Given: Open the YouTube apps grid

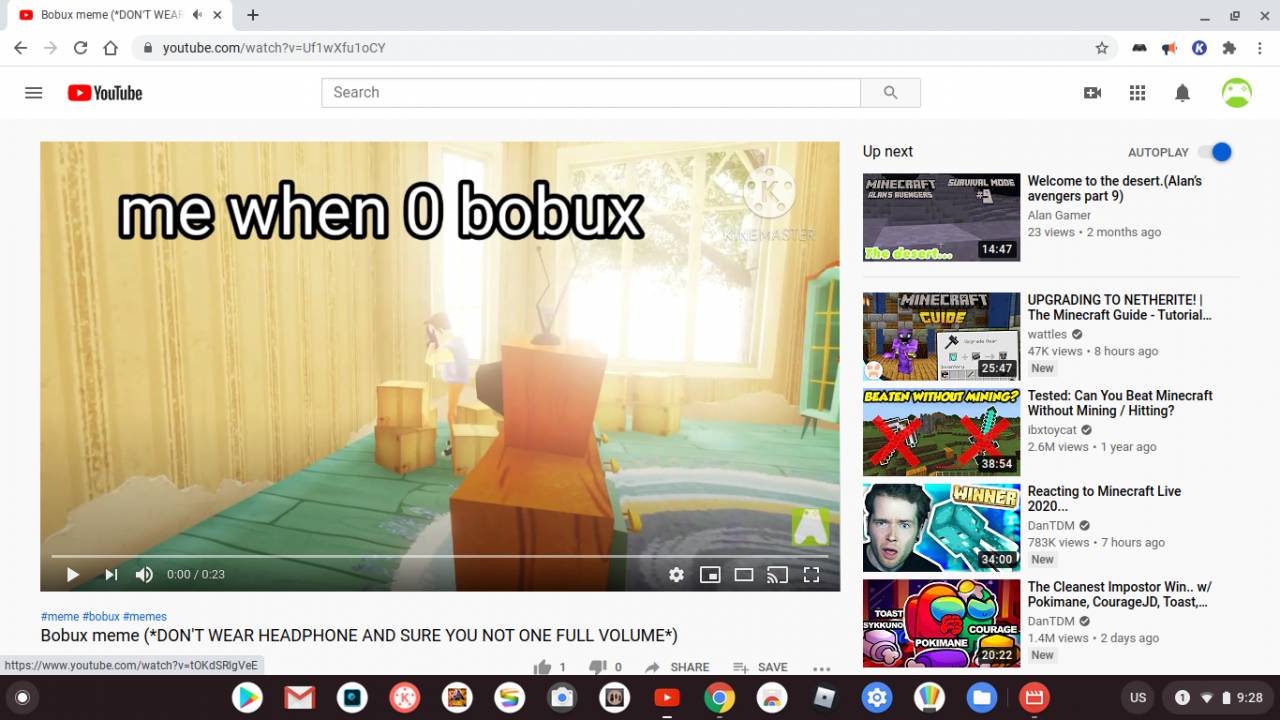Looking at the screenshot, I should (x=1137, y=93).
